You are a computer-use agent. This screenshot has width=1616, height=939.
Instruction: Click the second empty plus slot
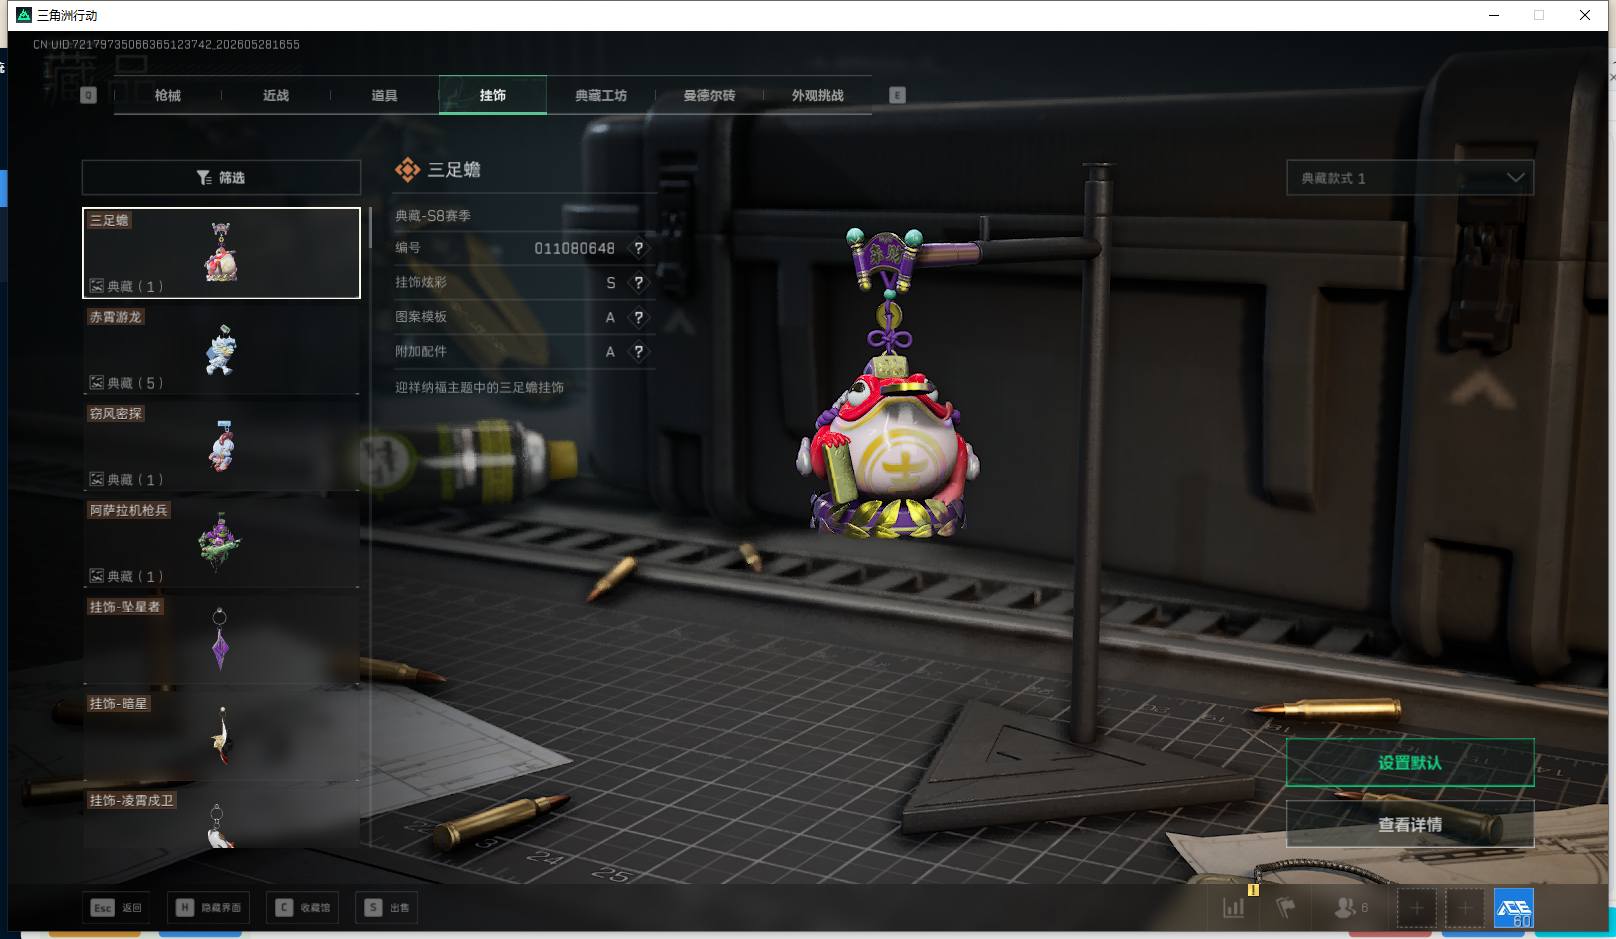(1465, 908)
